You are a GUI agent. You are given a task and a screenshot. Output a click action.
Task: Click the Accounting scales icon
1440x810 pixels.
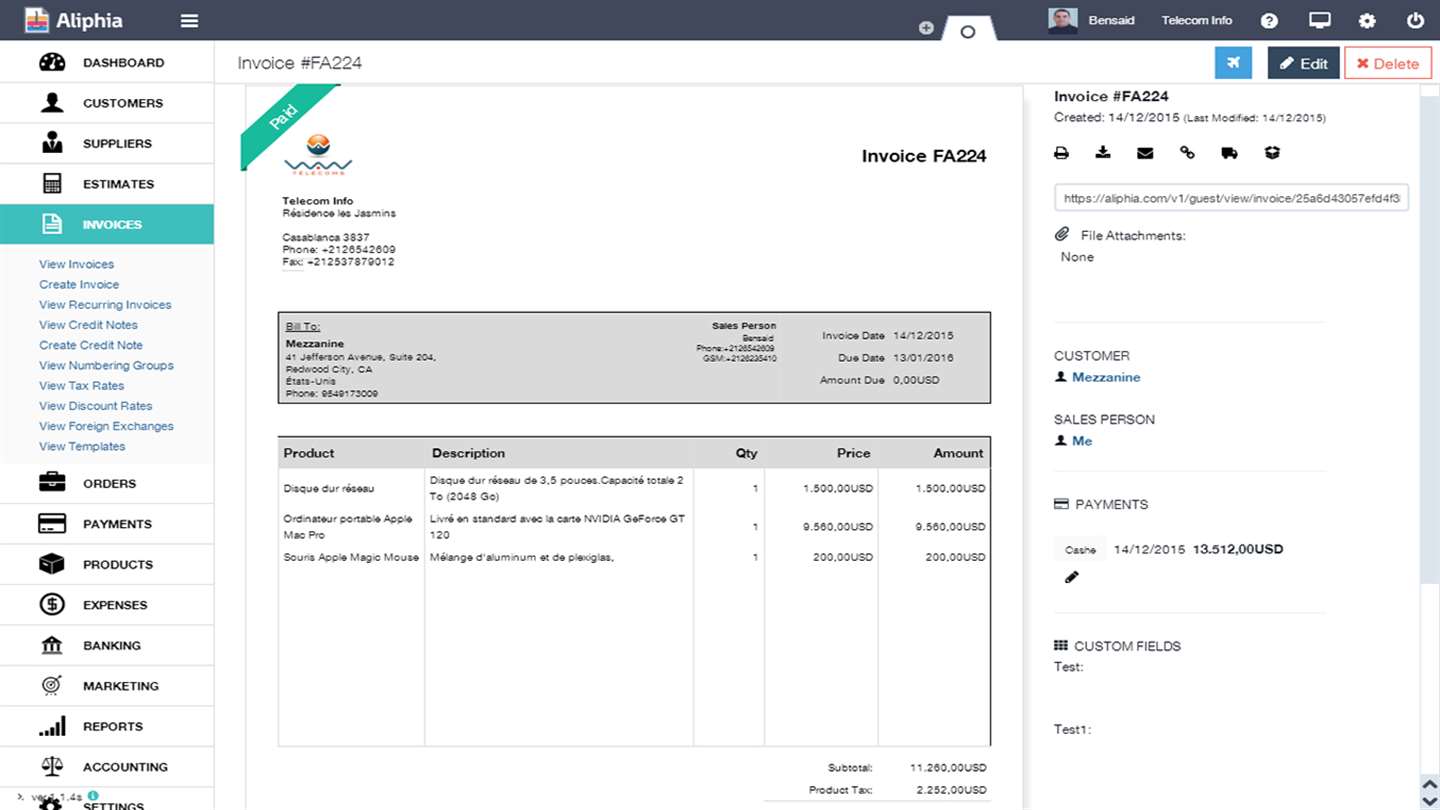pos(52,767)
